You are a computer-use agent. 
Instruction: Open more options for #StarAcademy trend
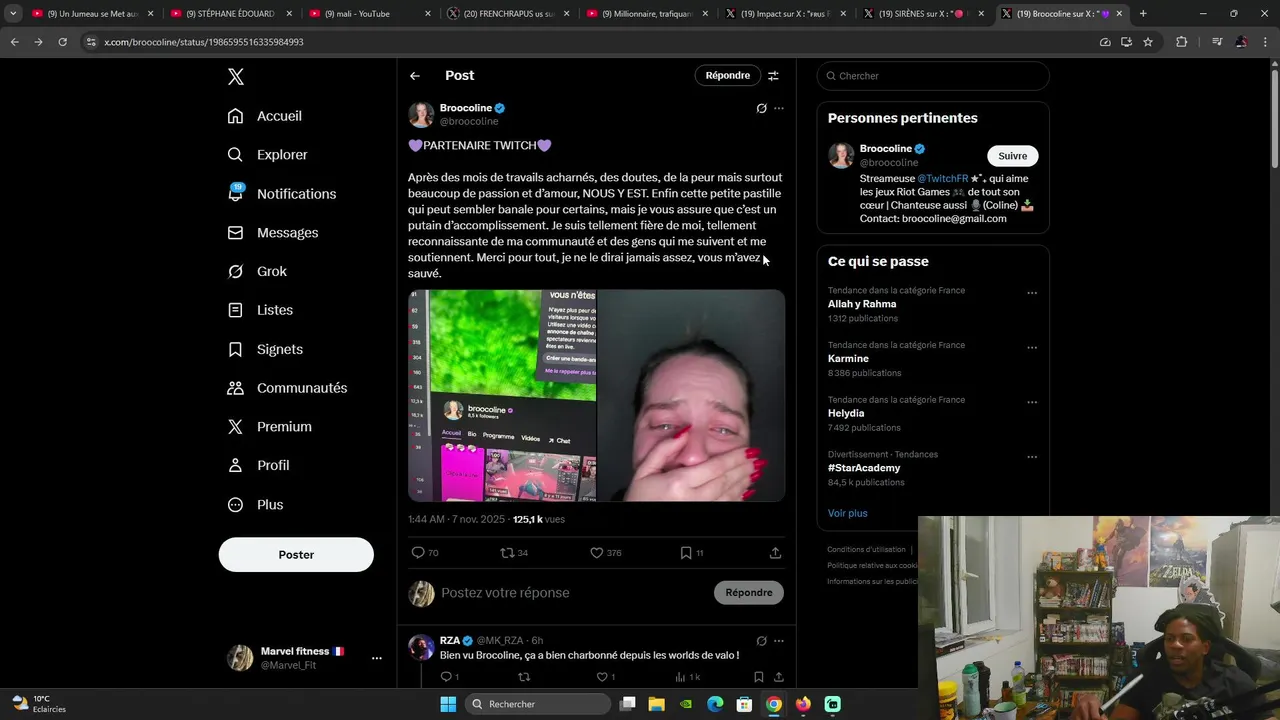(1032, 457)
